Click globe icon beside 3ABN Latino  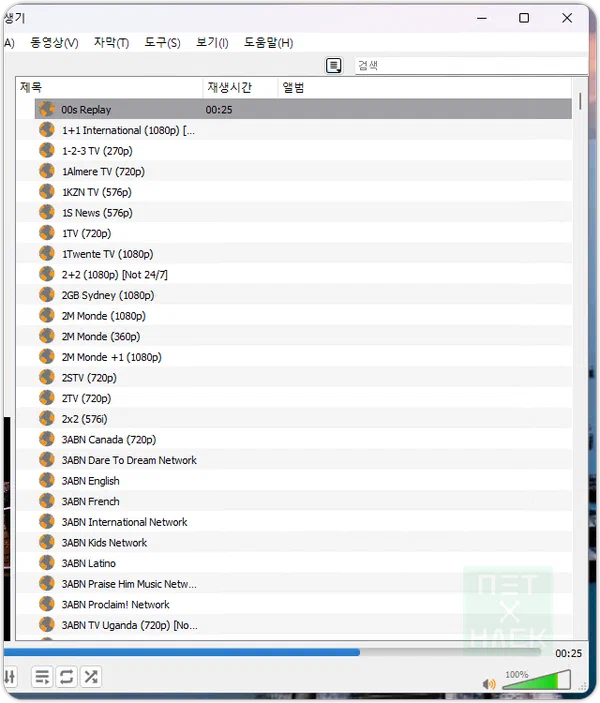[x=47, y=563]
